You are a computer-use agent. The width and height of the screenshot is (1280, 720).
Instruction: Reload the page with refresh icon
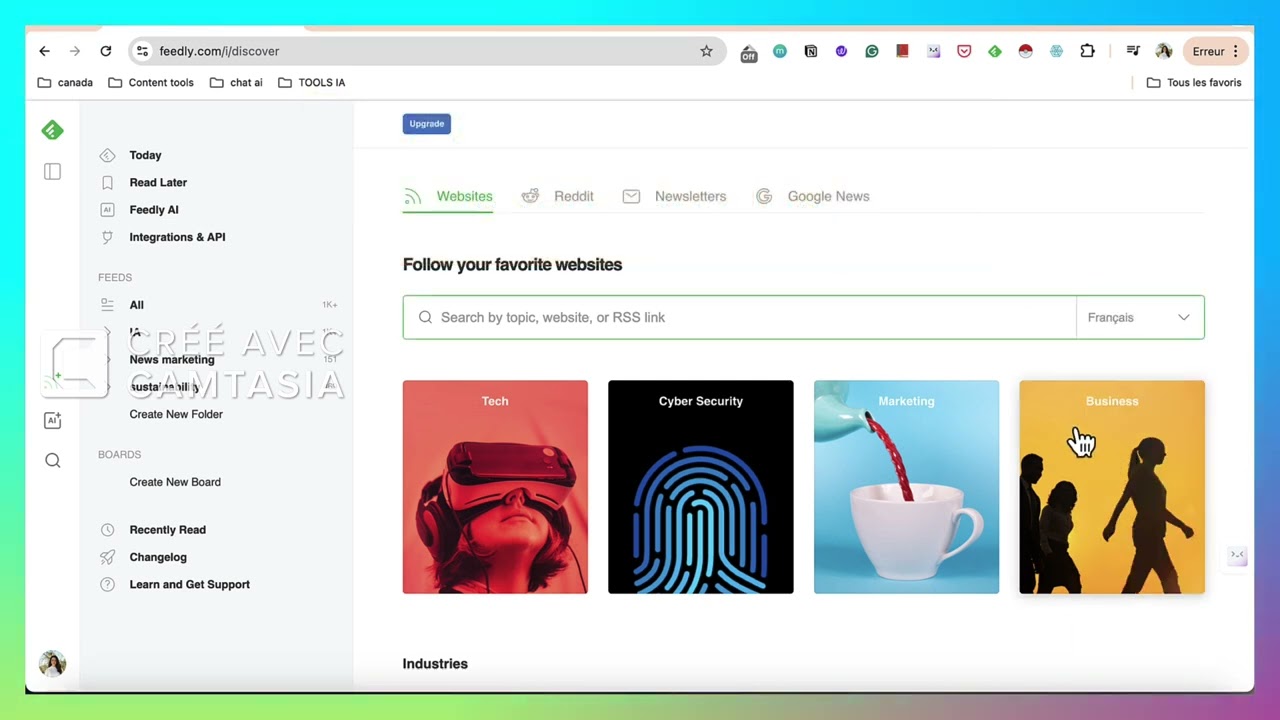pos(105,51)
